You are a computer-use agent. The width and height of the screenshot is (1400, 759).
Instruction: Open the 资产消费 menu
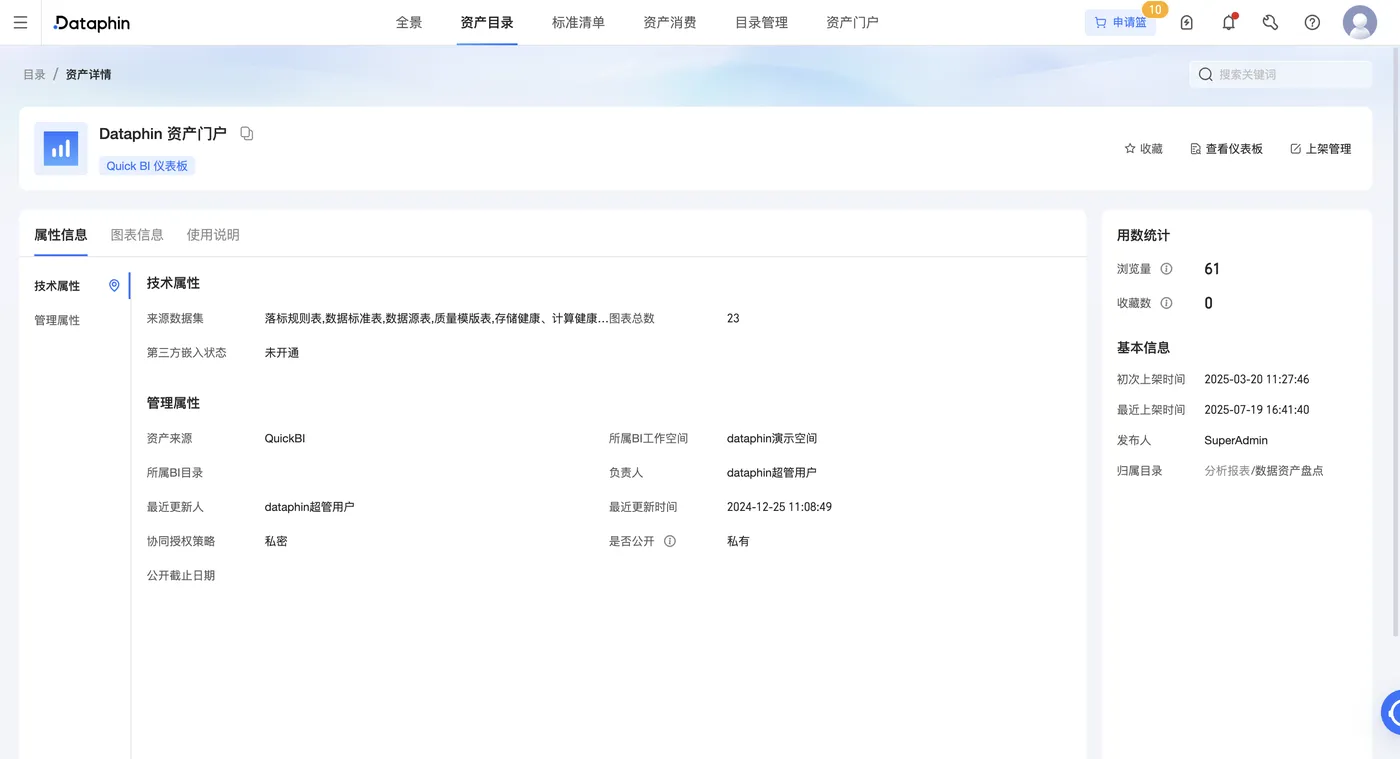[x=670, y=22]
